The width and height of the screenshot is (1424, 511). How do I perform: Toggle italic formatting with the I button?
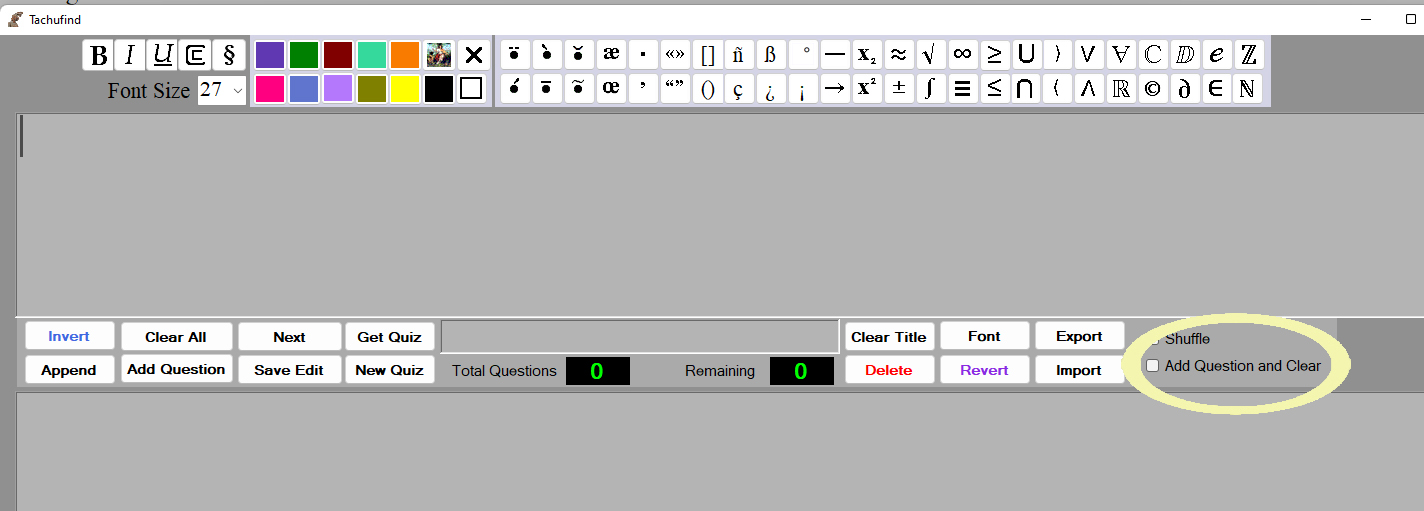click(x=130, y=55)
